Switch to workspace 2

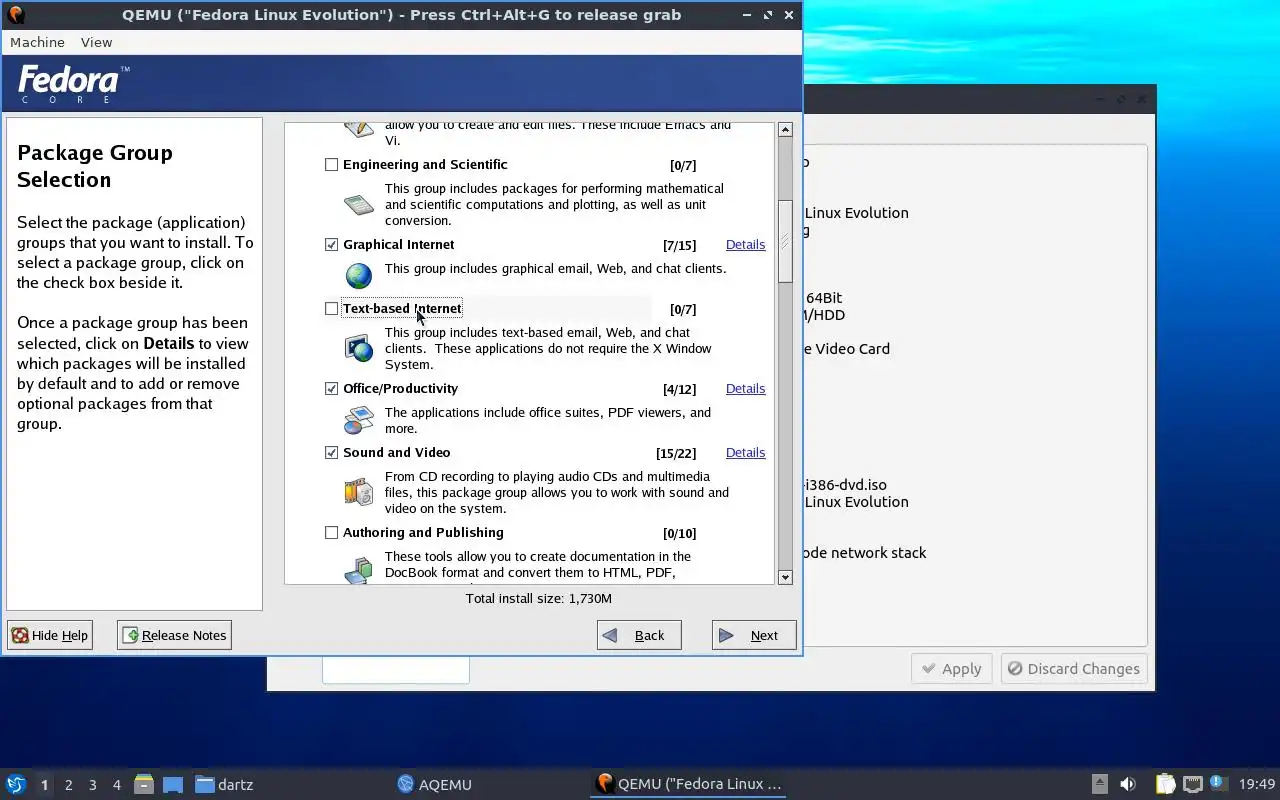[x=68, y=785]
